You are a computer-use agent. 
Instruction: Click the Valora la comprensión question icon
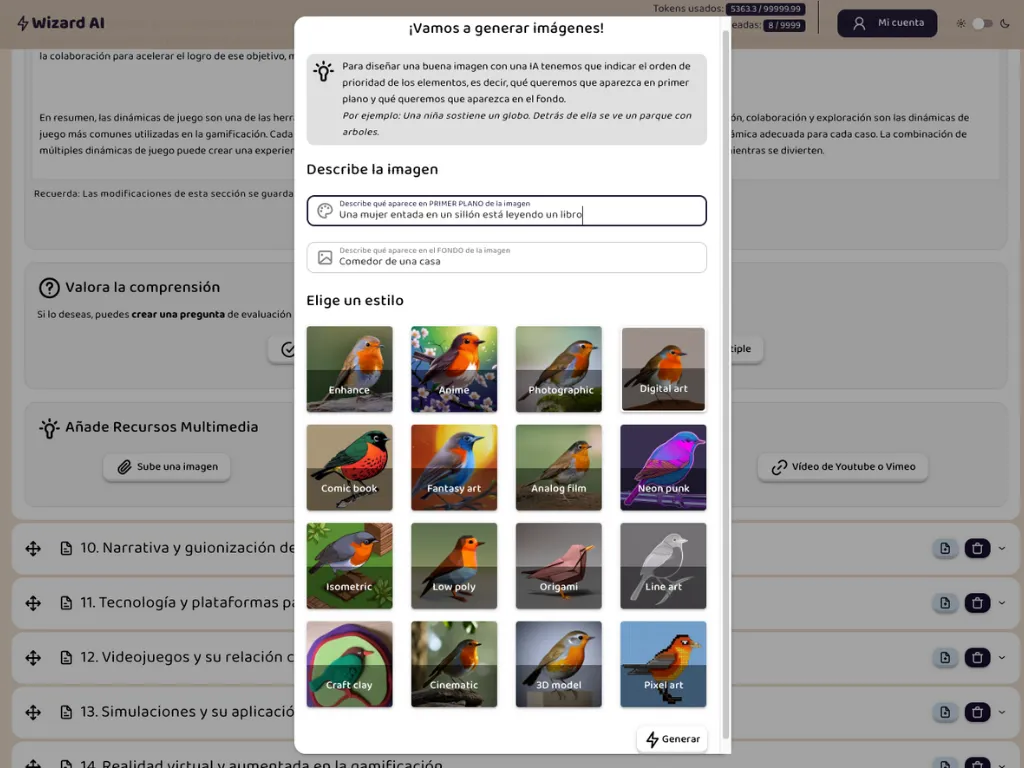click(49, 287)
